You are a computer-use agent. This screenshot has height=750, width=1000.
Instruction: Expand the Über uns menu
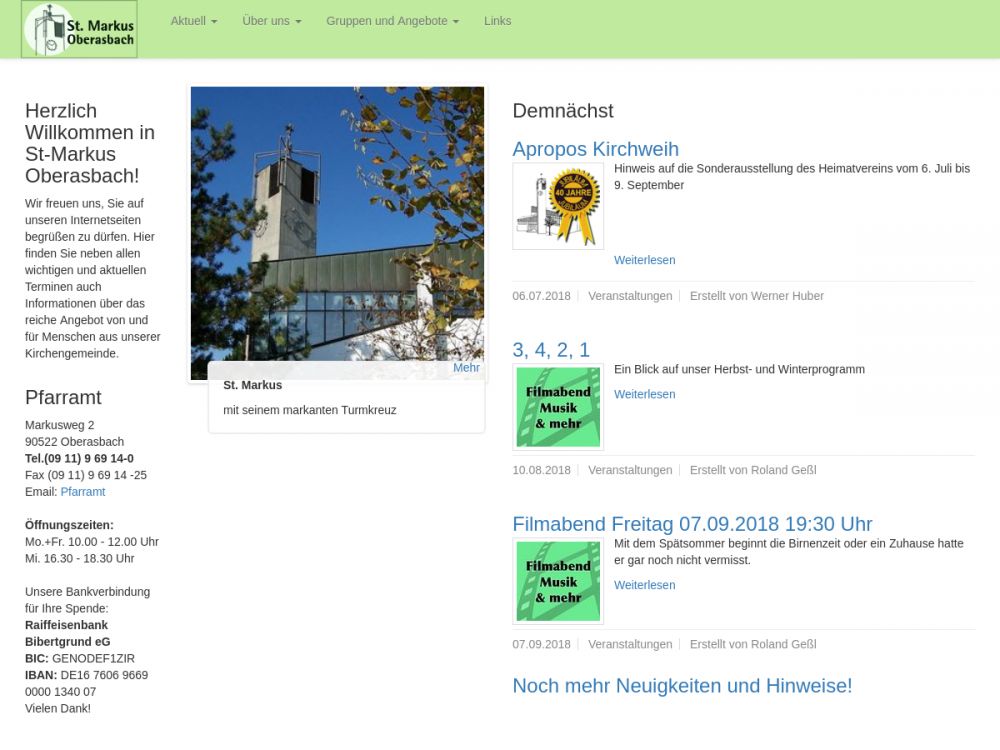271,21
